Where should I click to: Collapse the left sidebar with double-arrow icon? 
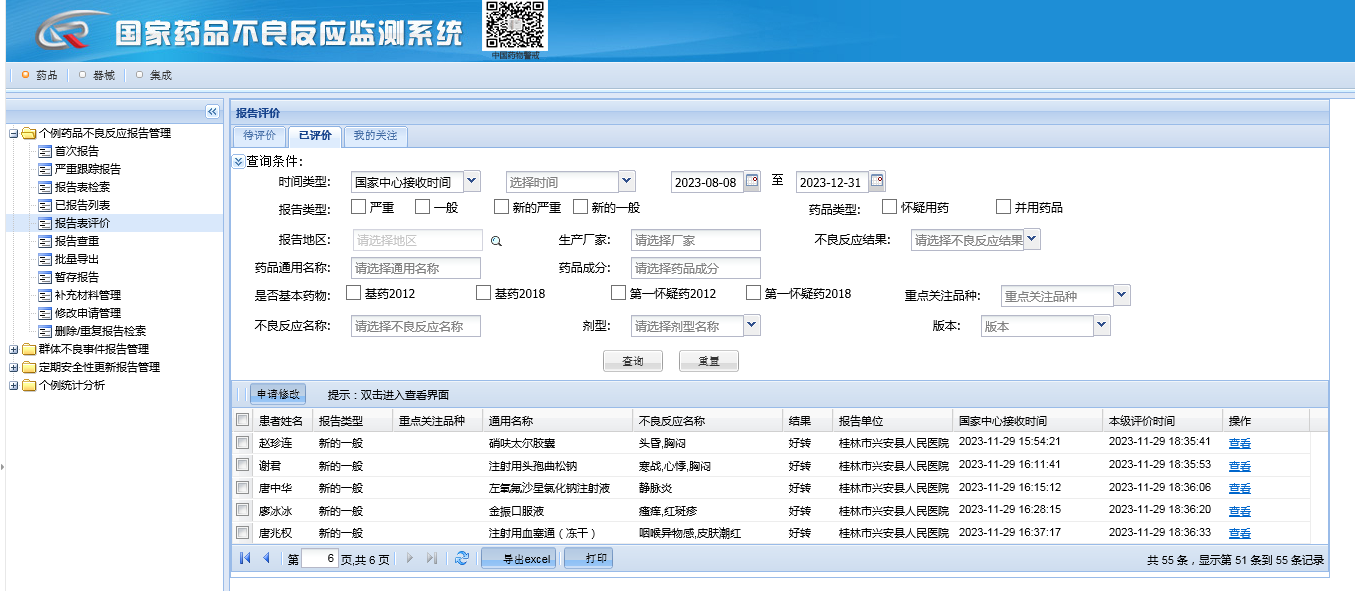[212, 112]
